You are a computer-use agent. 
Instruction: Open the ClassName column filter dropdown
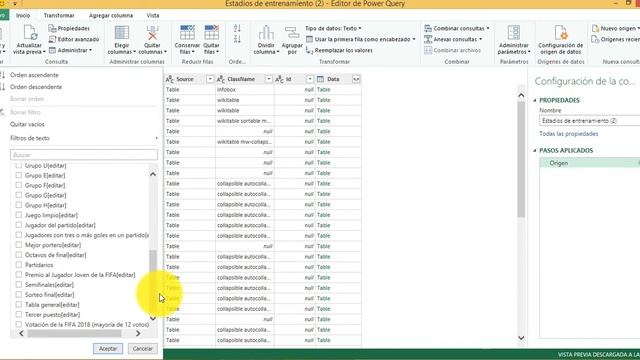[x=269, y=79]
